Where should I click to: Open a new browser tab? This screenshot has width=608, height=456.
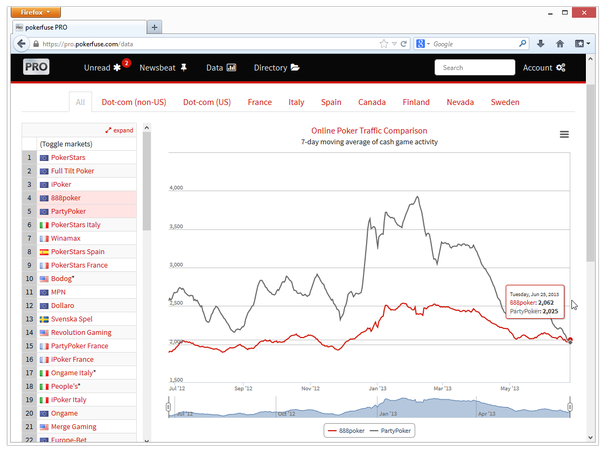click(154, 27)
